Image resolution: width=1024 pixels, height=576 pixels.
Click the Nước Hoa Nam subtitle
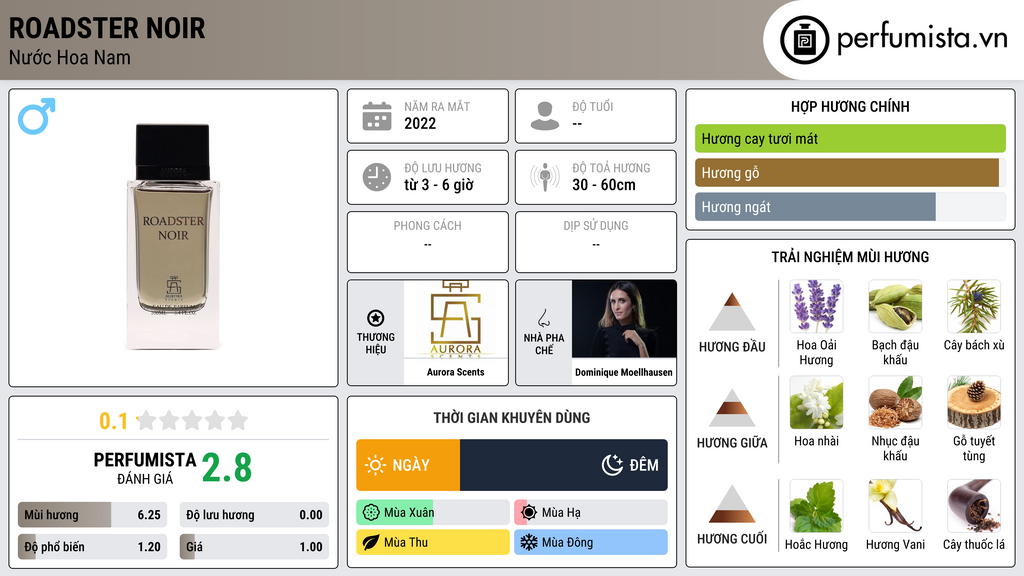click(70, 57)
